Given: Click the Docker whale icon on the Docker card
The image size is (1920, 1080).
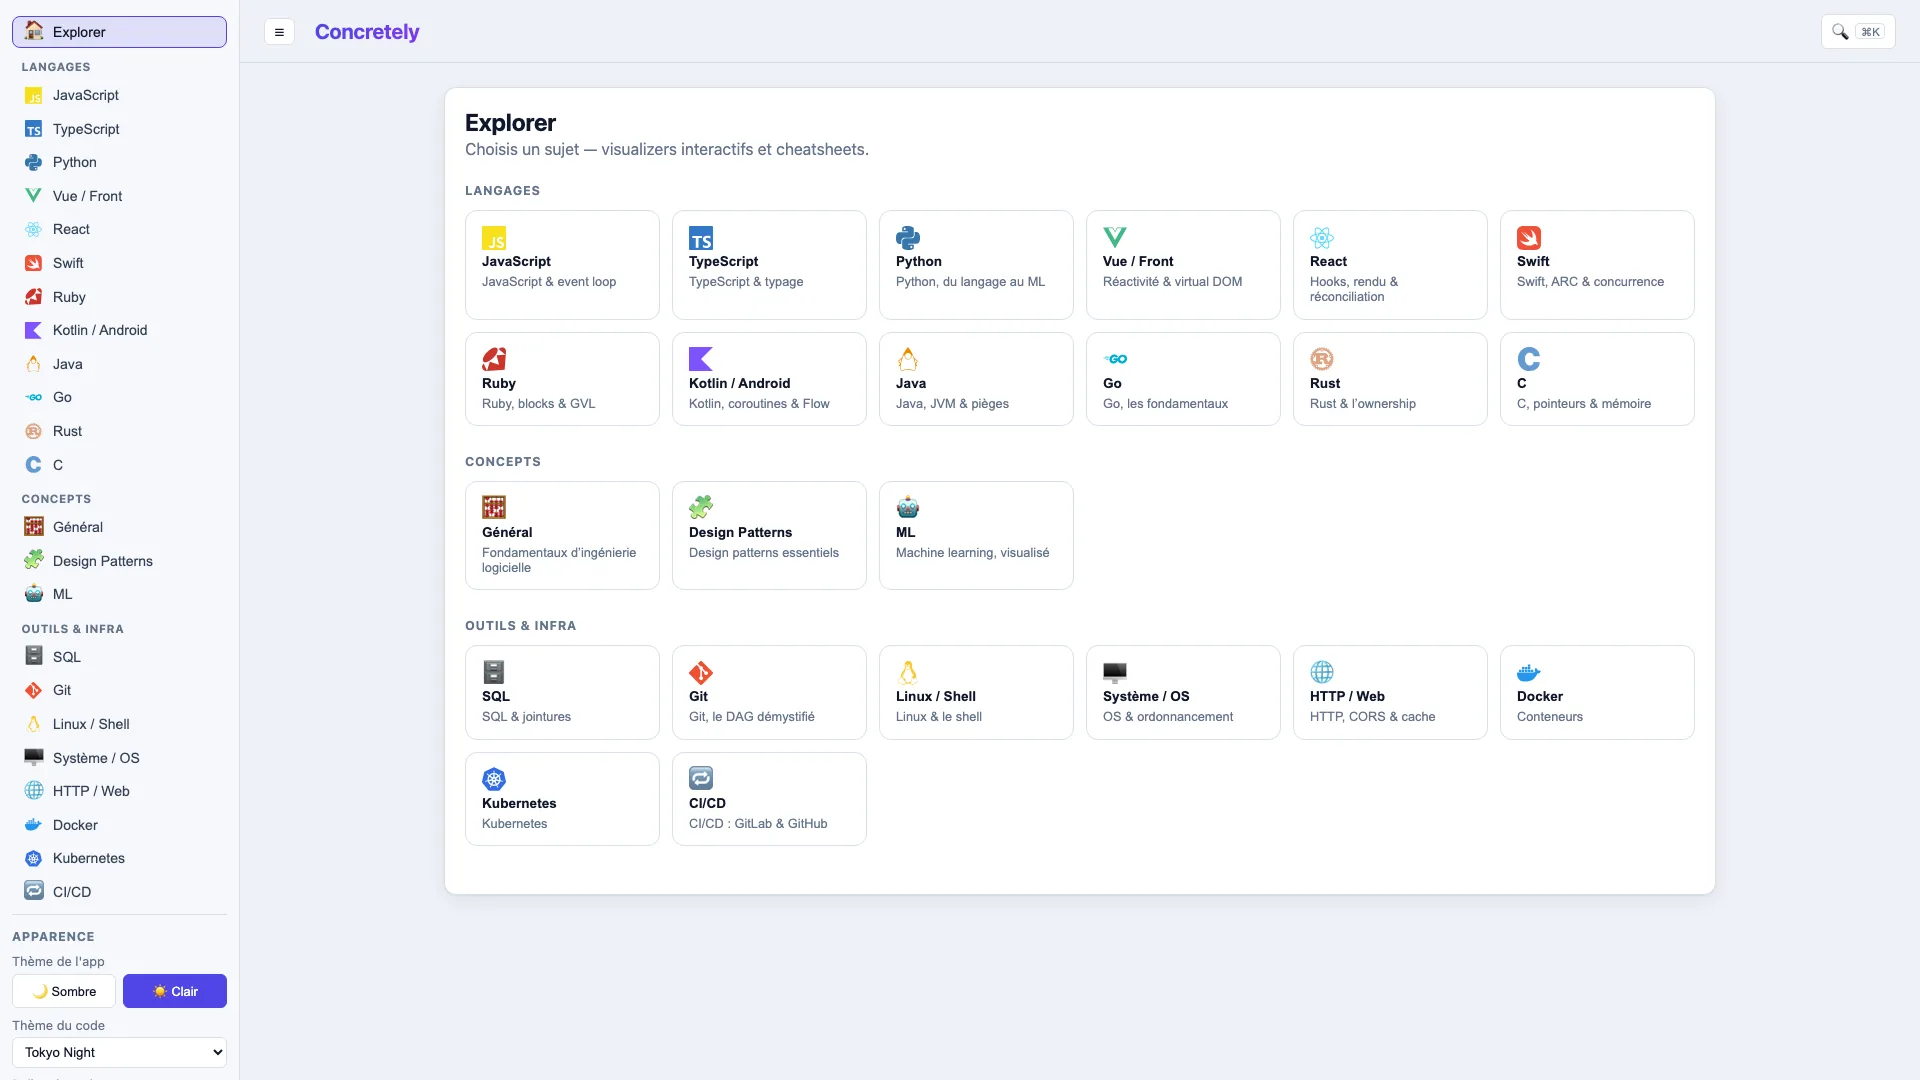Looking at the screenshot, I should tap(1529, 672).
